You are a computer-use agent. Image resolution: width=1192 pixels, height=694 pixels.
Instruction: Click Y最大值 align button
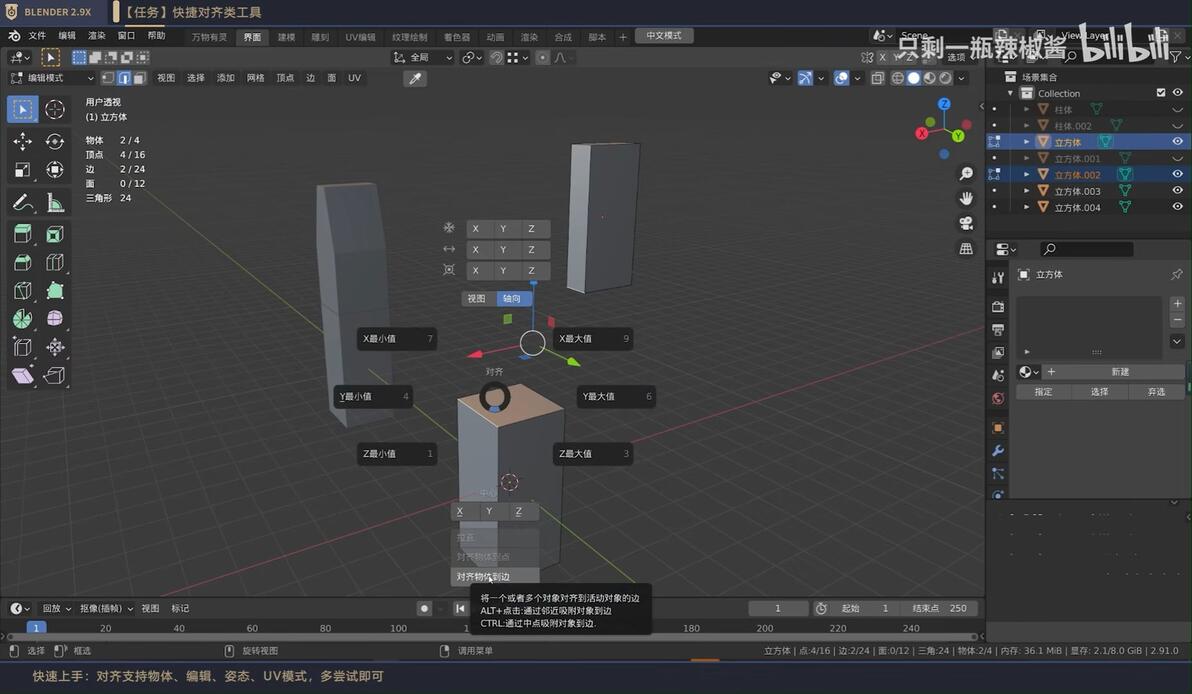point(616,396)
